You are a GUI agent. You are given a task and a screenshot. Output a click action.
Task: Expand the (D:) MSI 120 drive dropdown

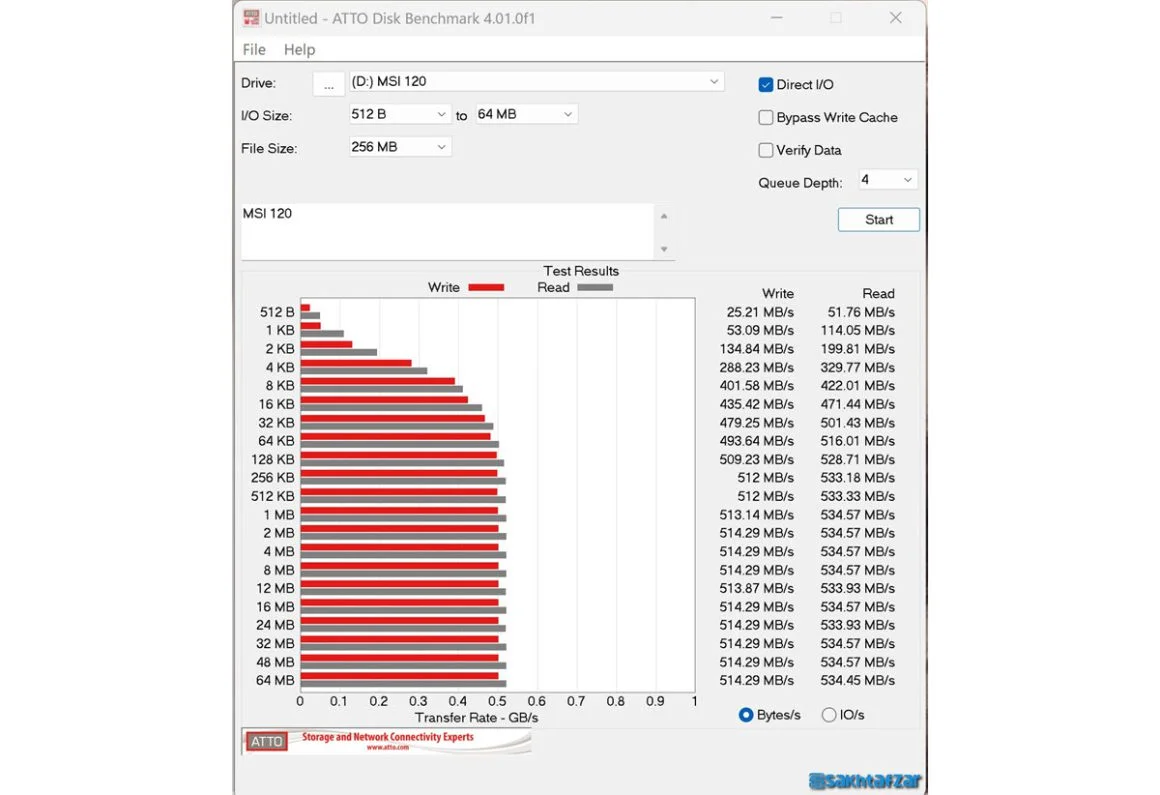pyautogui.click(x=536, y=81)
